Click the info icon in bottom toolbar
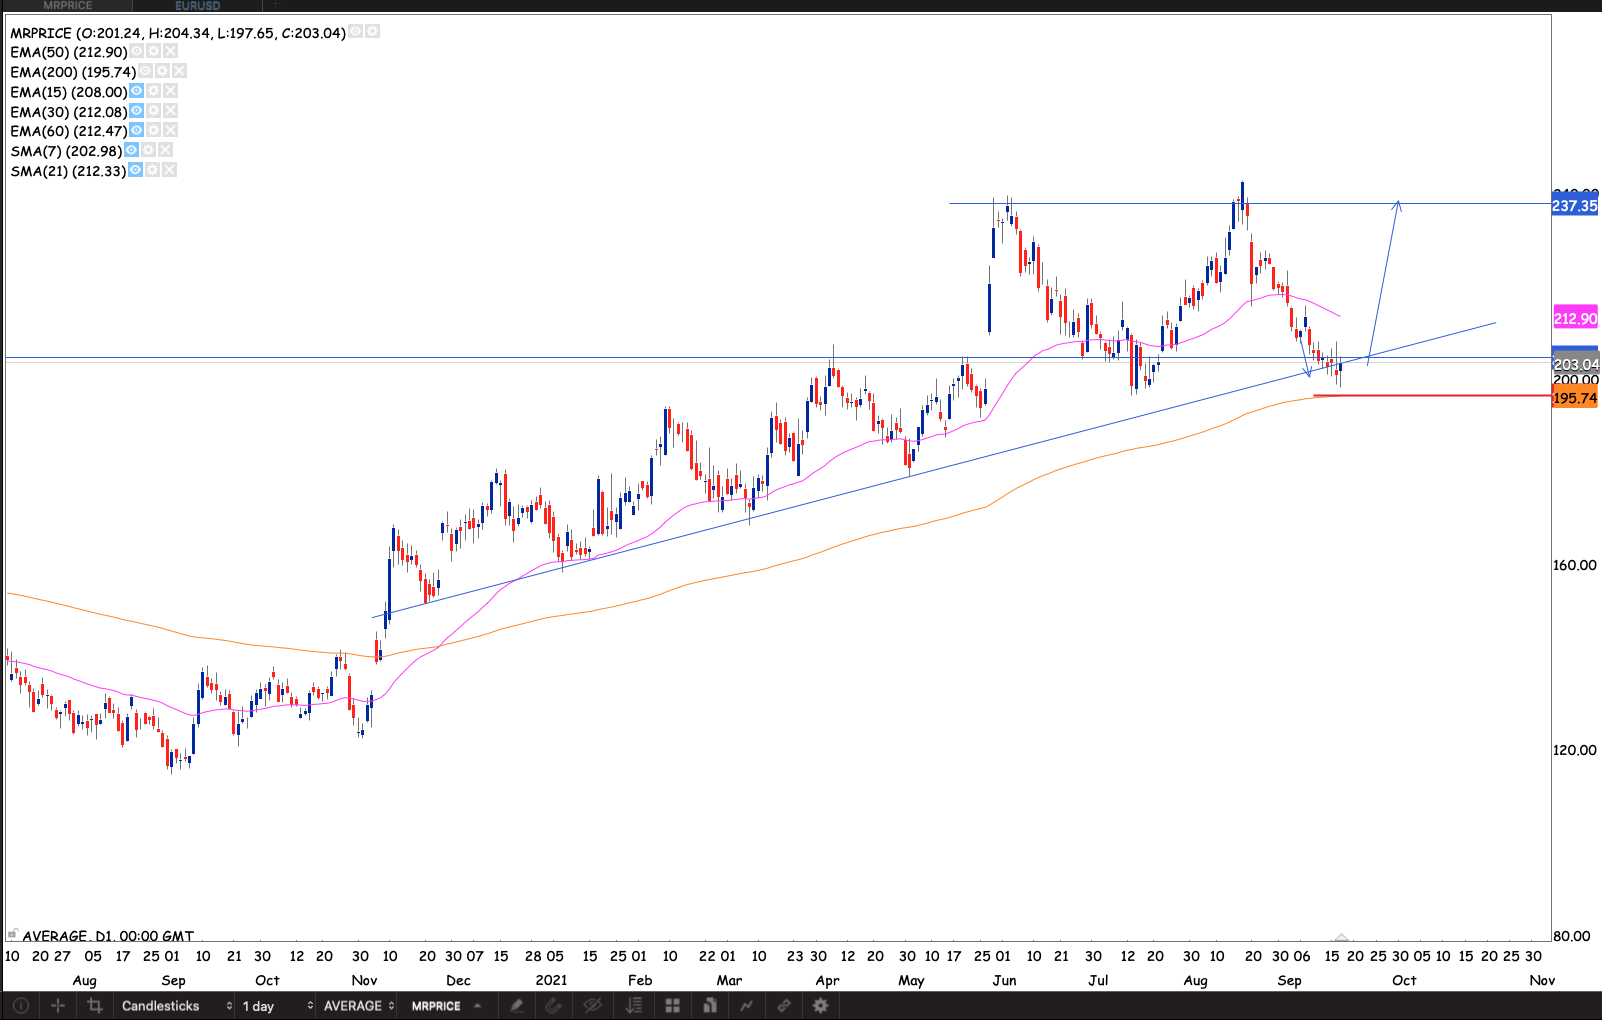This screenshot has width=1602, height=1020. point(20,1006)
